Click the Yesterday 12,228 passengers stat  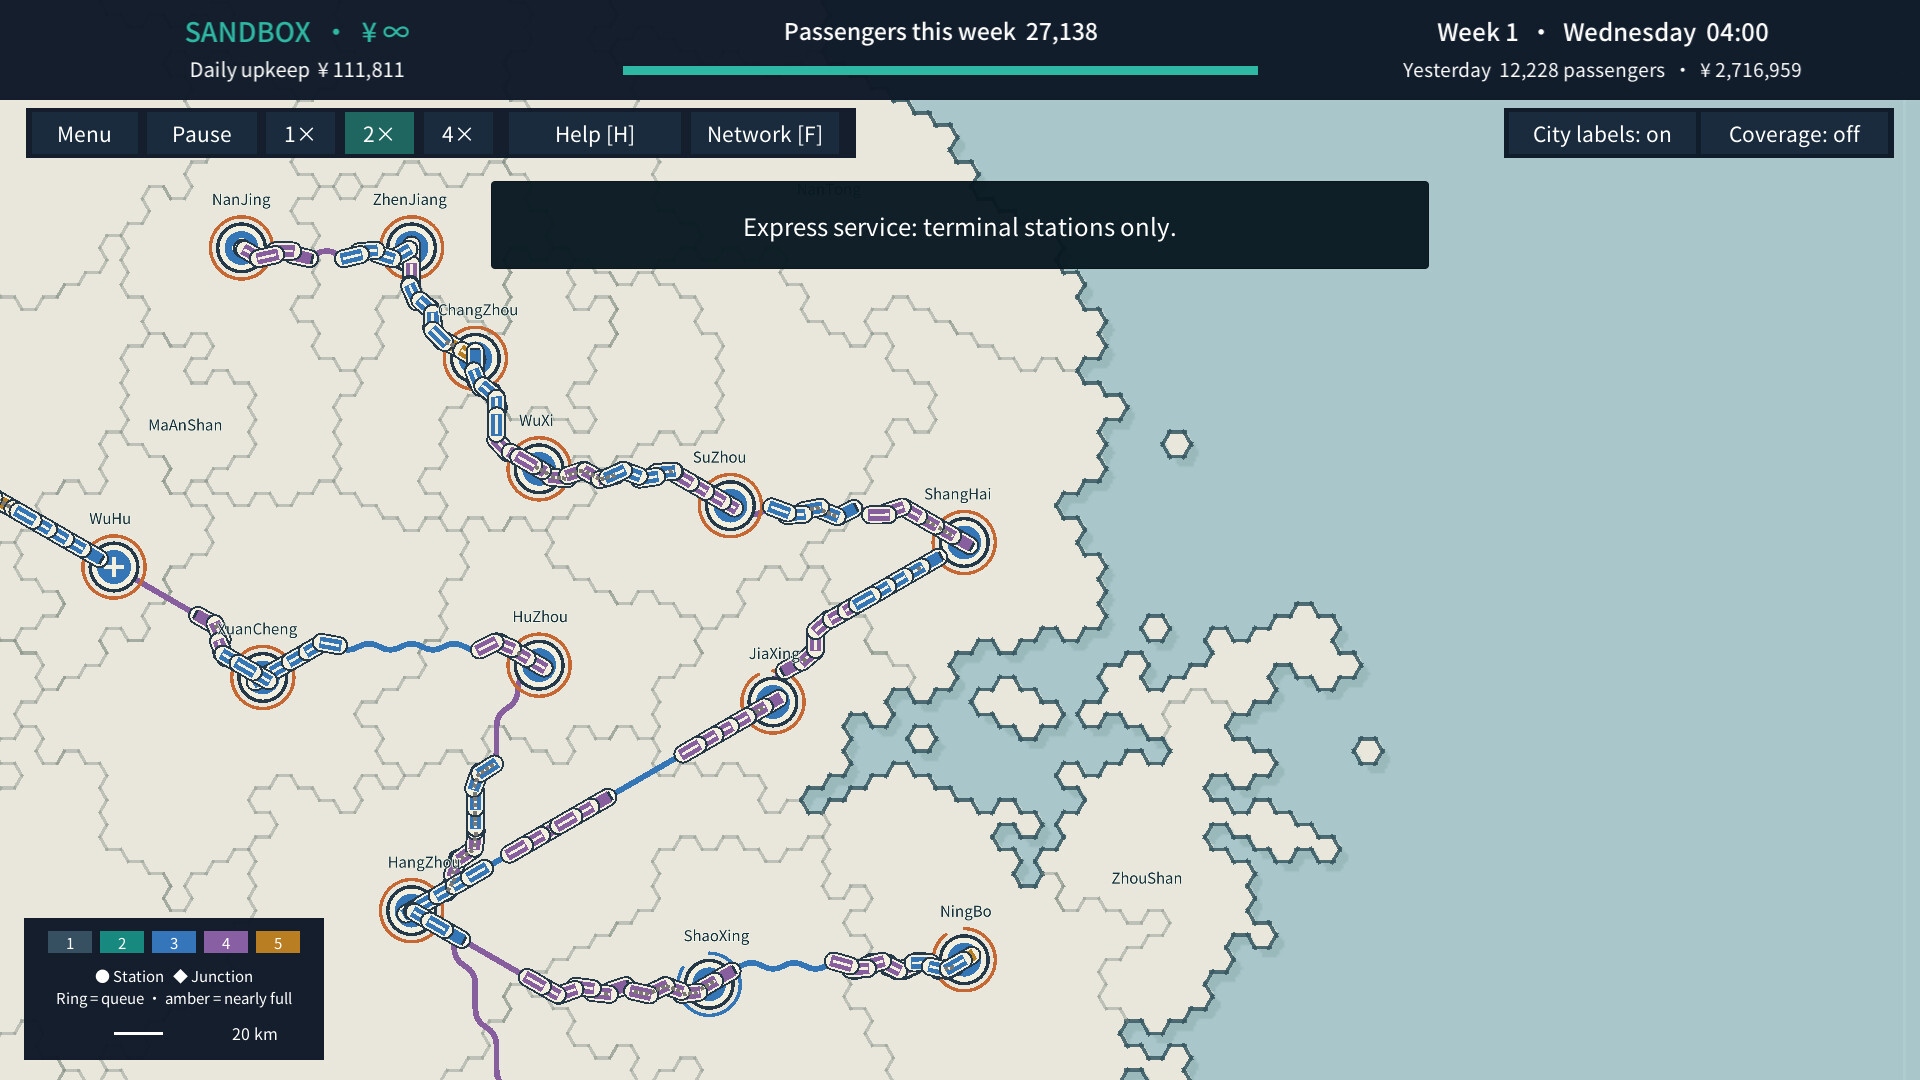[1533, 70]
